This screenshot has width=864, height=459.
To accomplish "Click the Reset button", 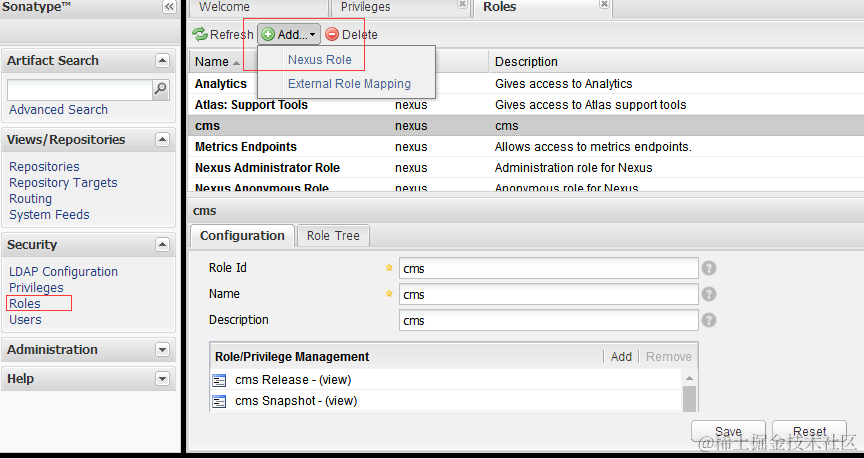I will tap(809, 431).
